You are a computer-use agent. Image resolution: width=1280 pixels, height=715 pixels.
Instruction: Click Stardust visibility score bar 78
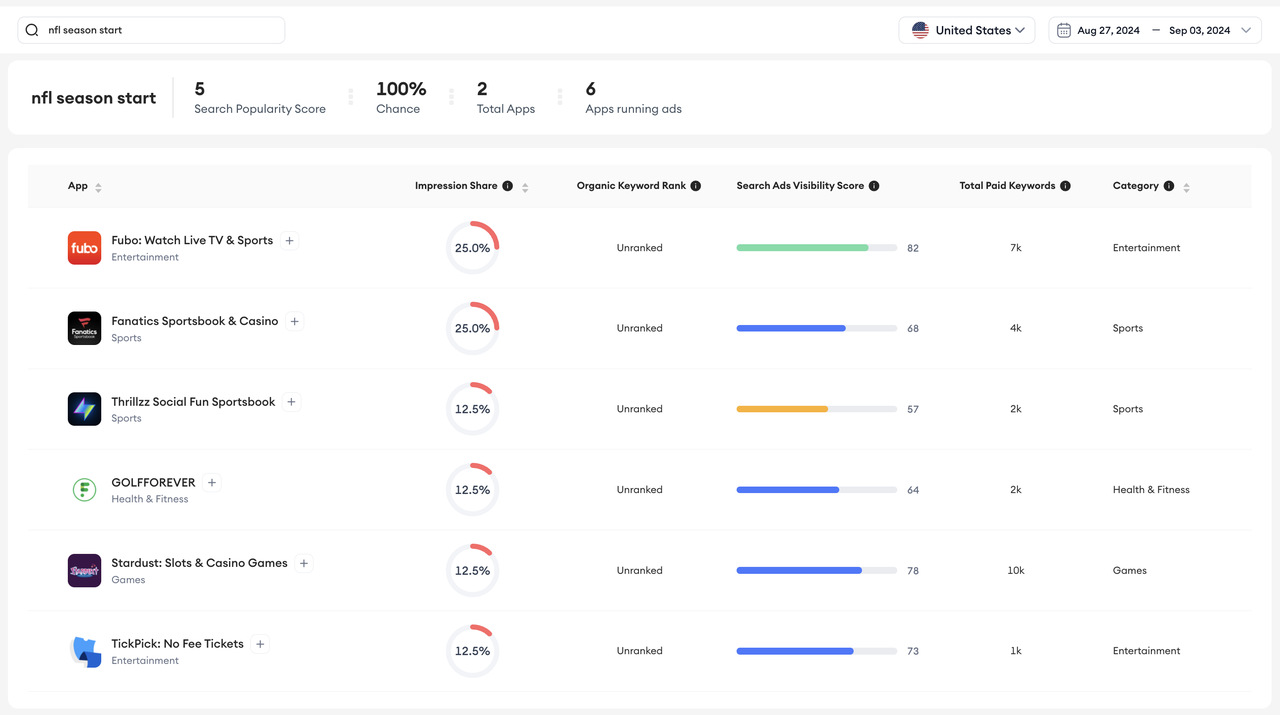[x=816, y=570]
